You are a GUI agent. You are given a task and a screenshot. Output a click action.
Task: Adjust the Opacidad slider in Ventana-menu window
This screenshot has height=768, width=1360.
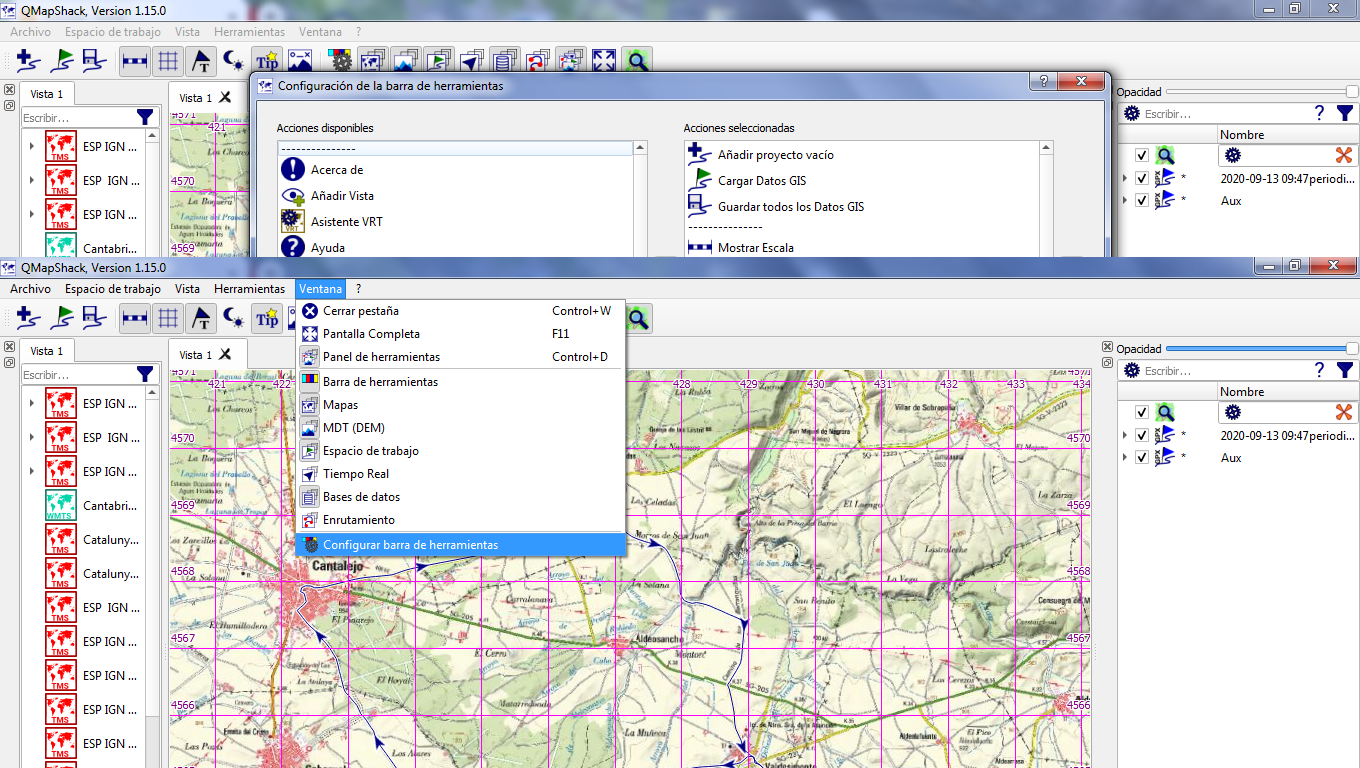click(1262, 349)
